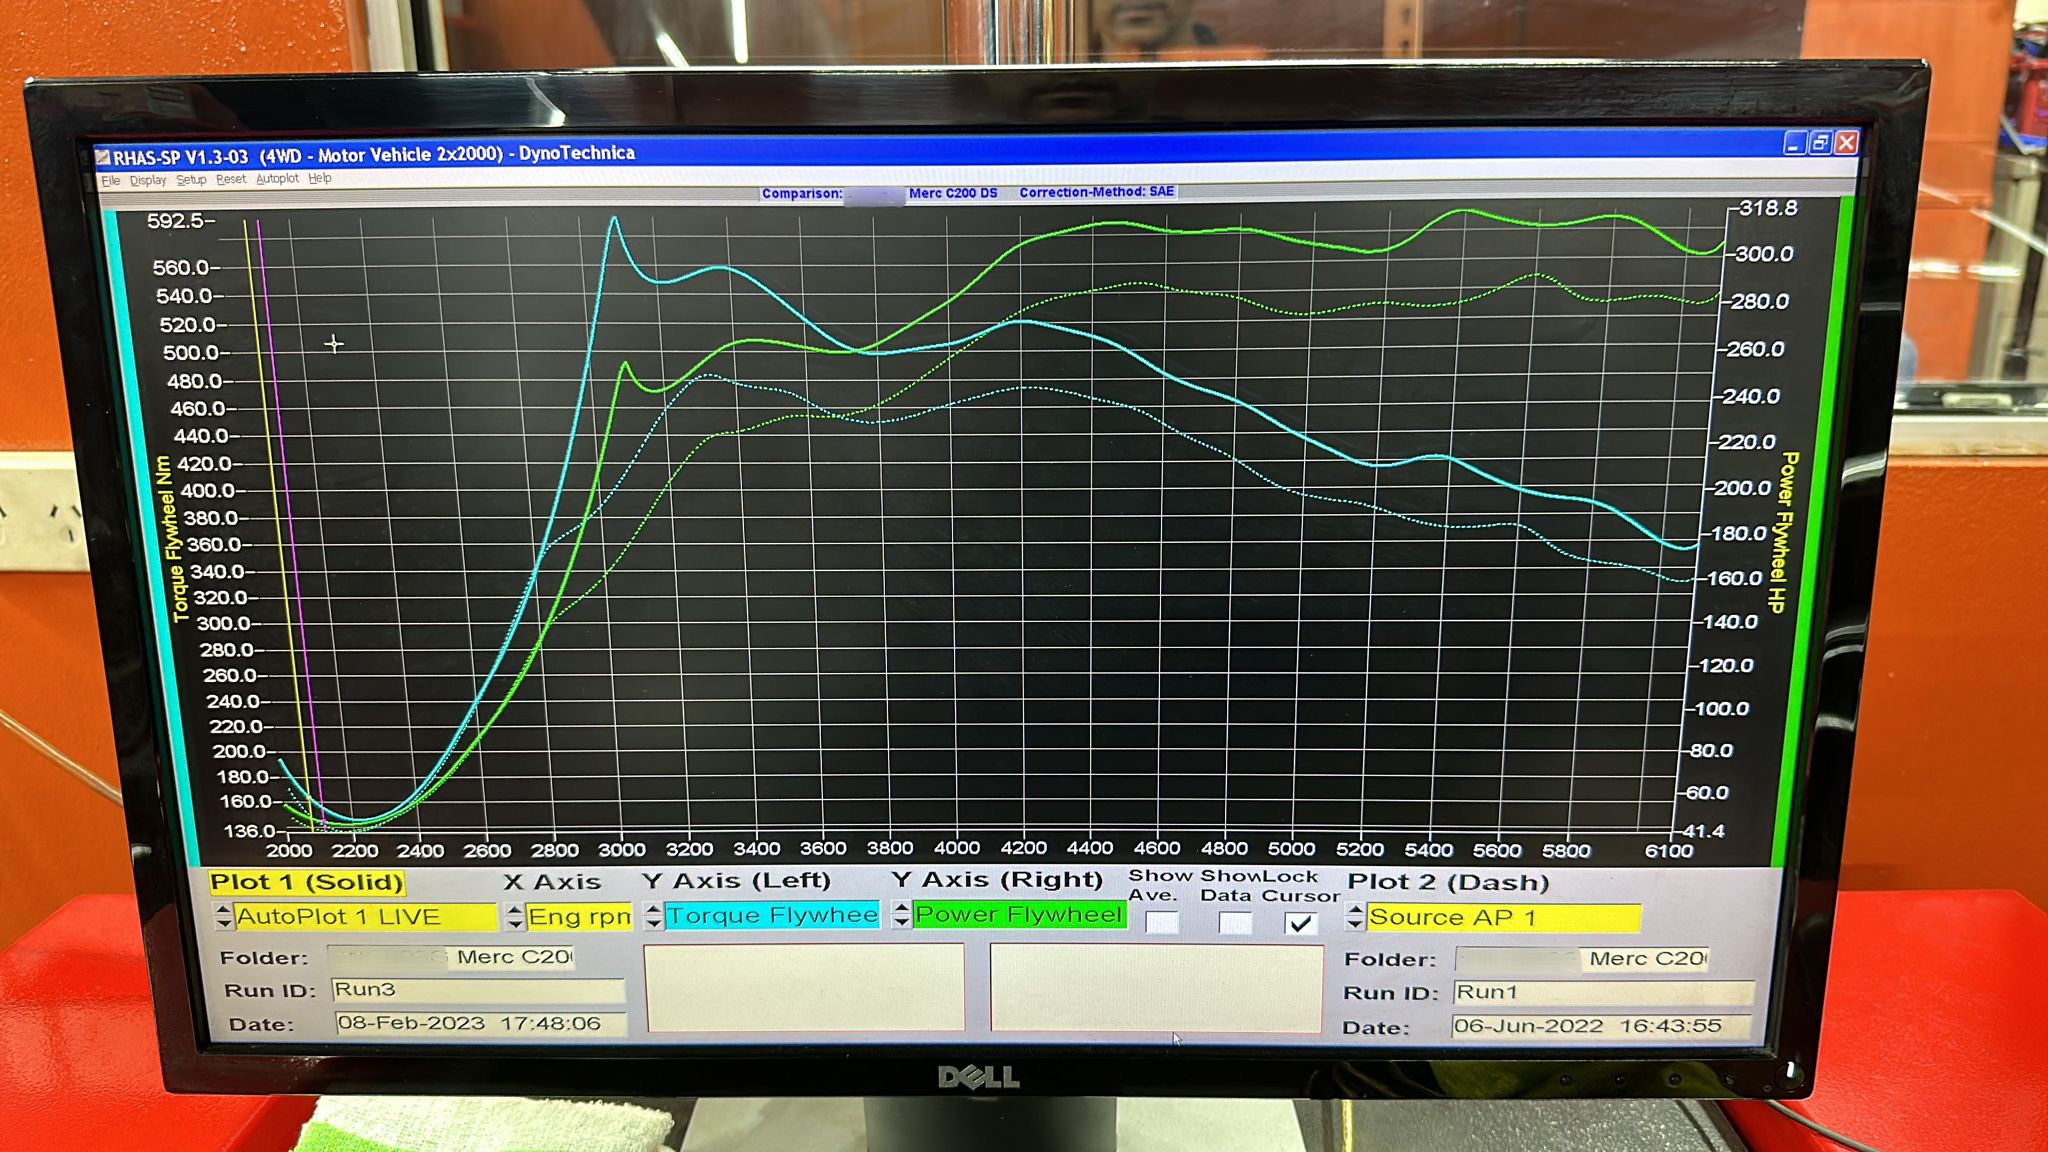The image size is (2048, 1152).
Task: Step down the Power Flywheel spinner
Action: coord(901,921)
